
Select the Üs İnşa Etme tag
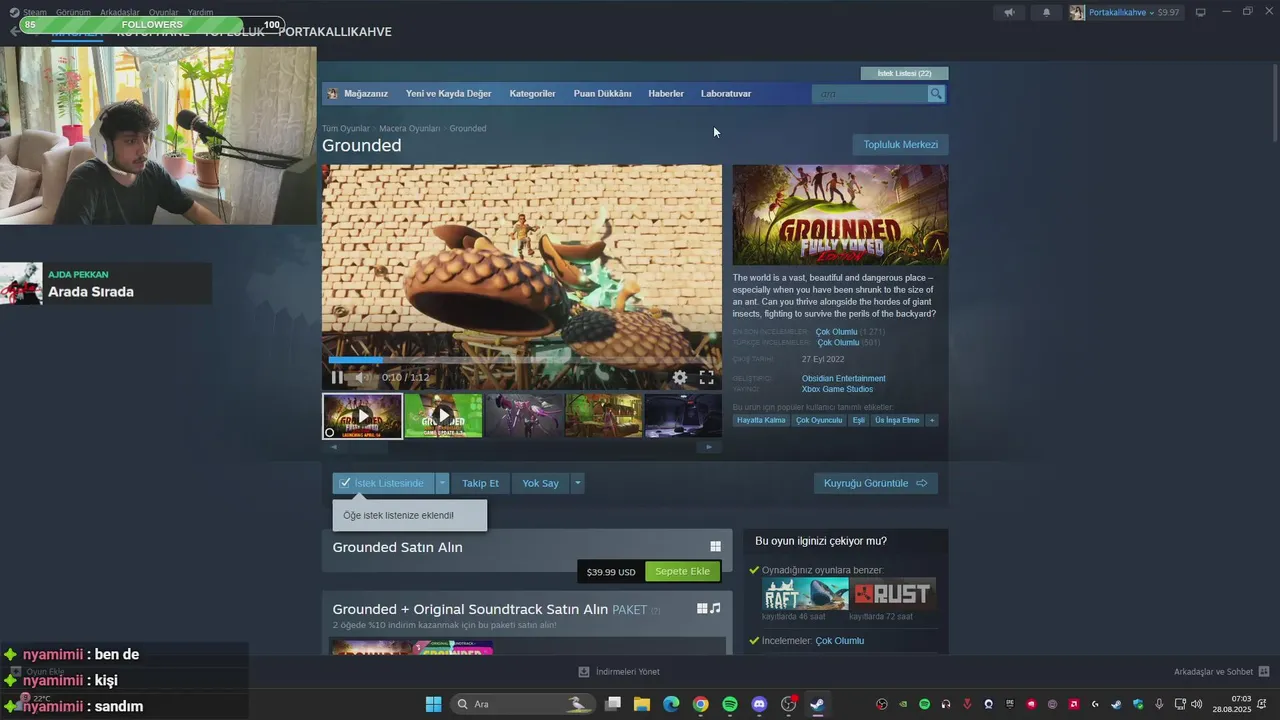click(x=897, y=421)
